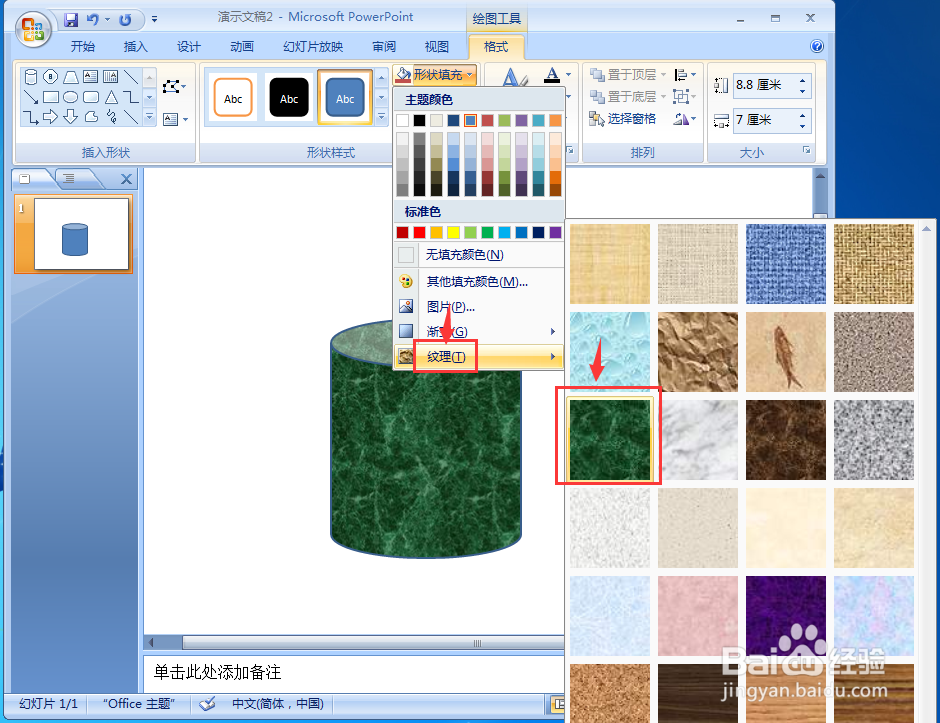Image resolution: width=940 pixels, height=723 pixels.
Task: Click the text fill letter A icon
Action: [552, 75]
